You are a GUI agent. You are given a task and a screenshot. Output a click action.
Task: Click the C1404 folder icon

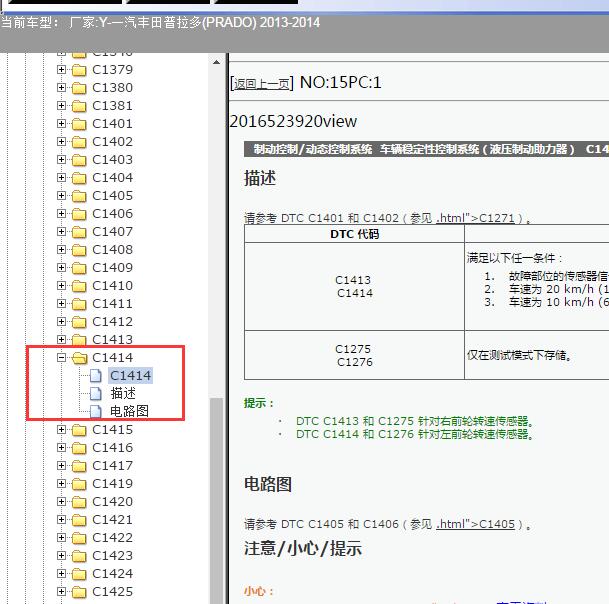tap(79, 178)
